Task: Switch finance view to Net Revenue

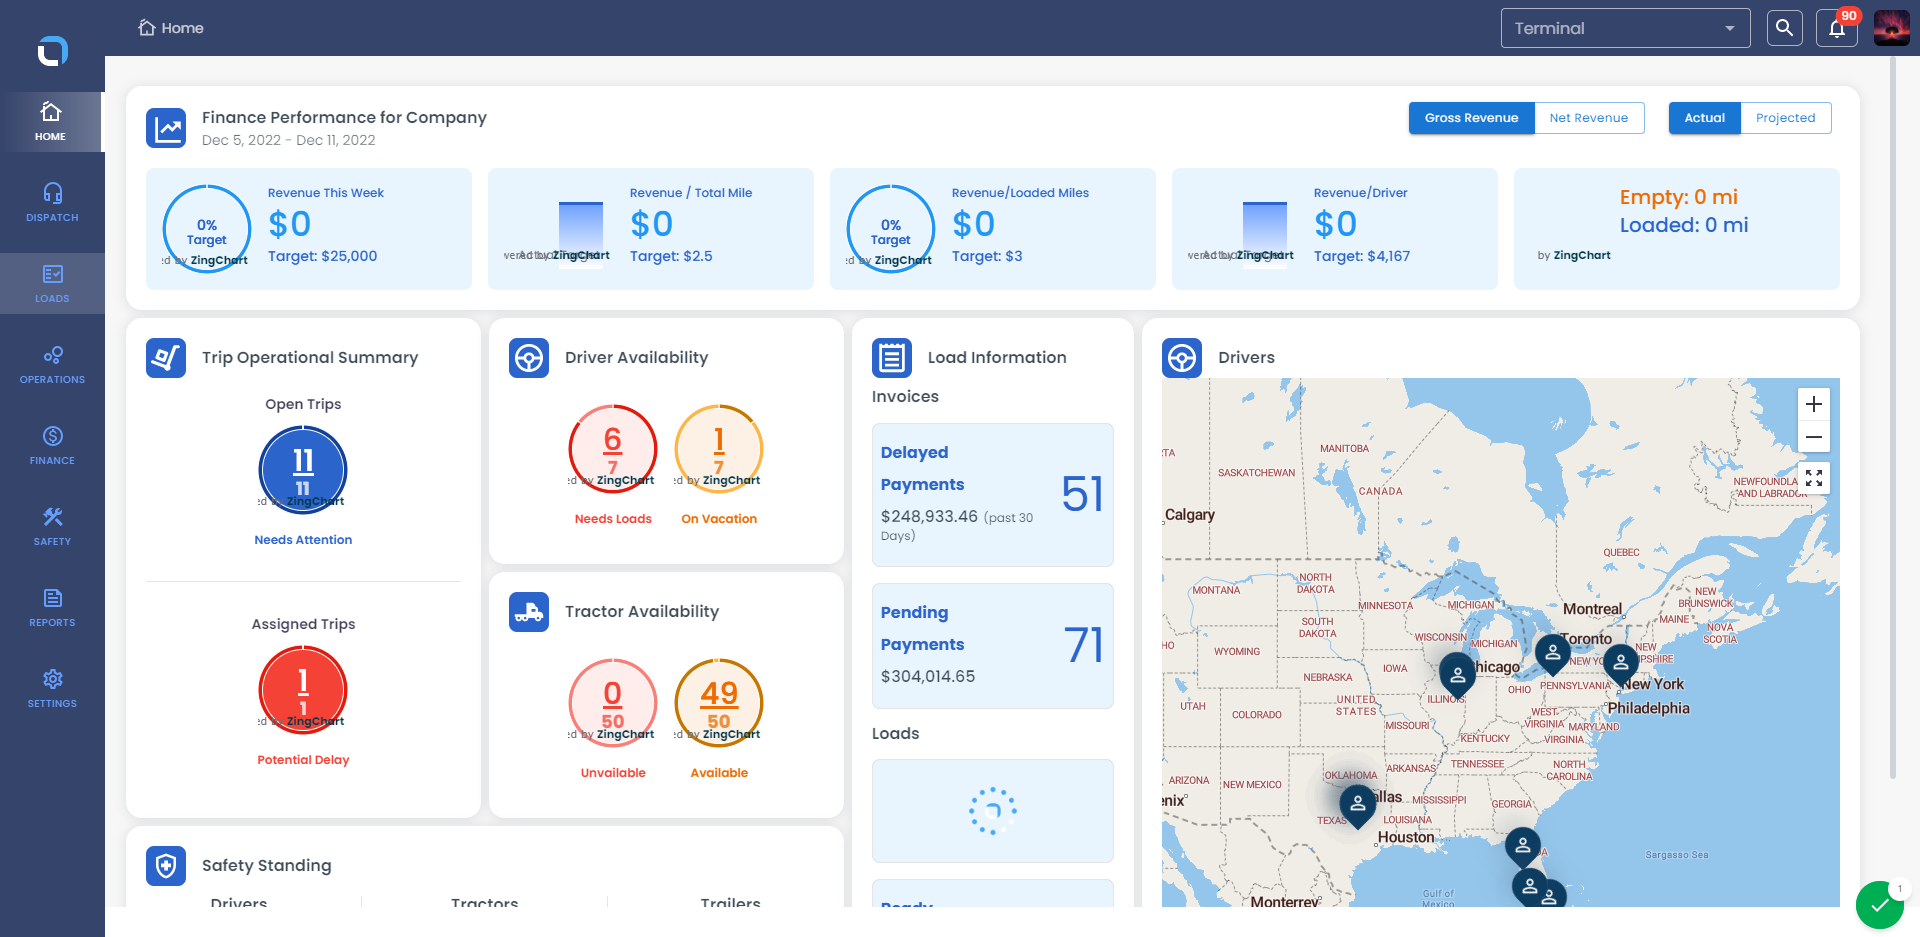Action: [1589, 118]
